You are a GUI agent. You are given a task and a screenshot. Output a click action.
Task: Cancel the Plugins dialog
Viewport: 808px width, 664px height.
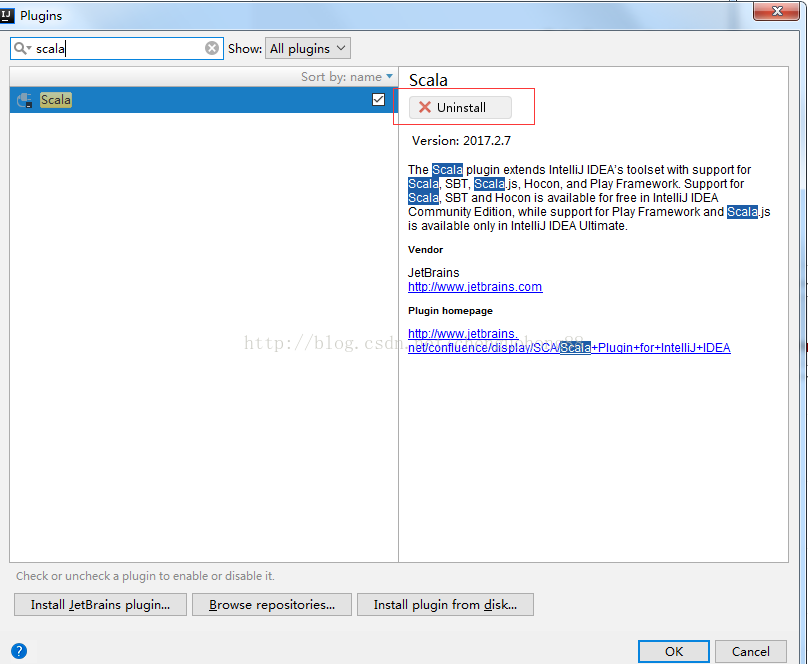pyautogui.click(x=751, y=652)
